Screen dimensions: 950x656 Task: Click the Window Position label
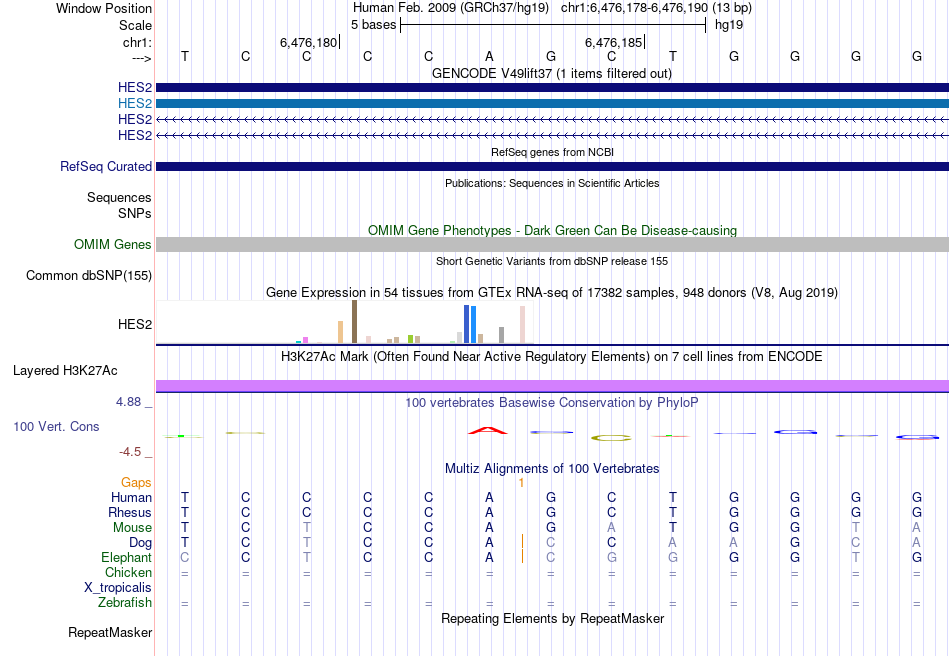click(104, 8)
